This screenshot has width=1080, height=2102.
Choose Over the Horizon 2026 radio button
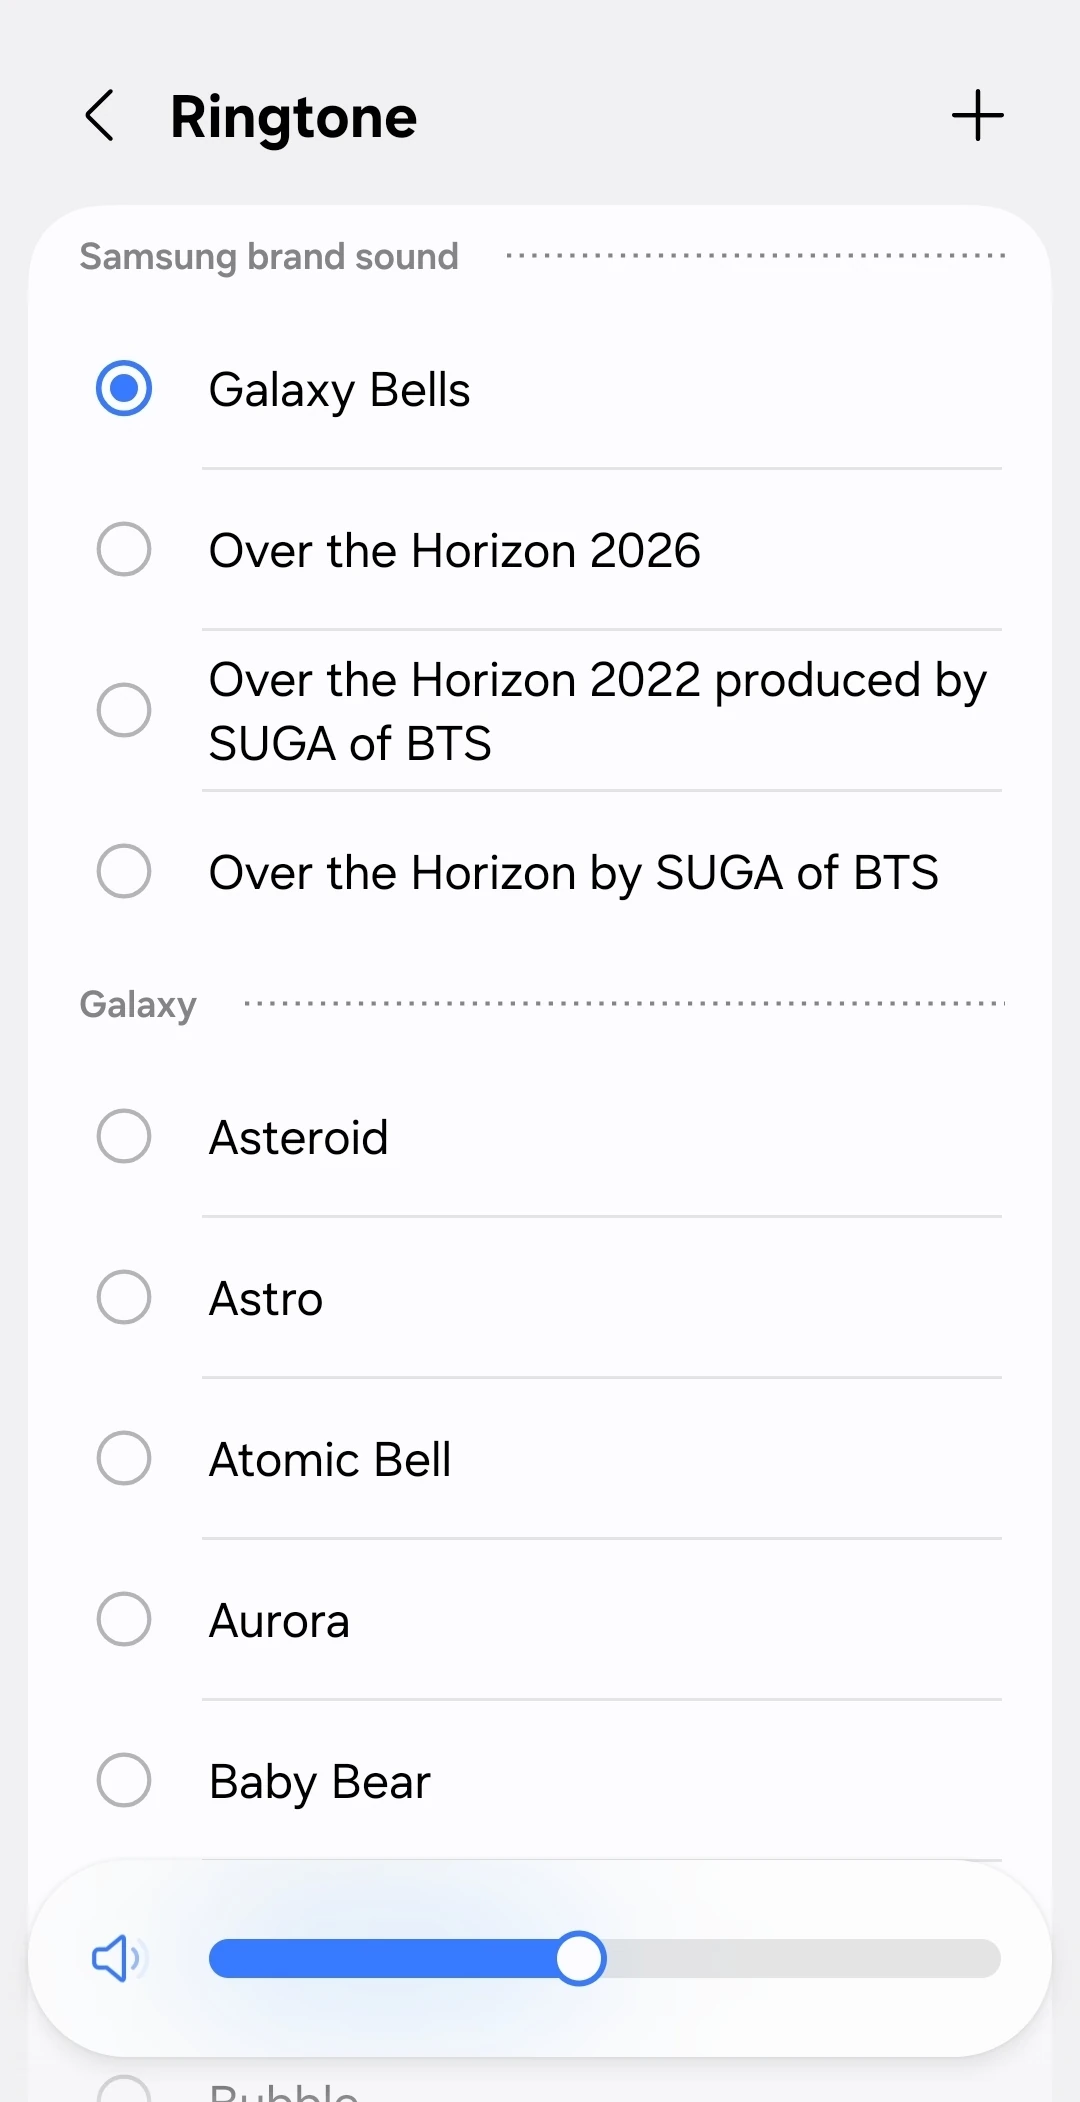124,549
